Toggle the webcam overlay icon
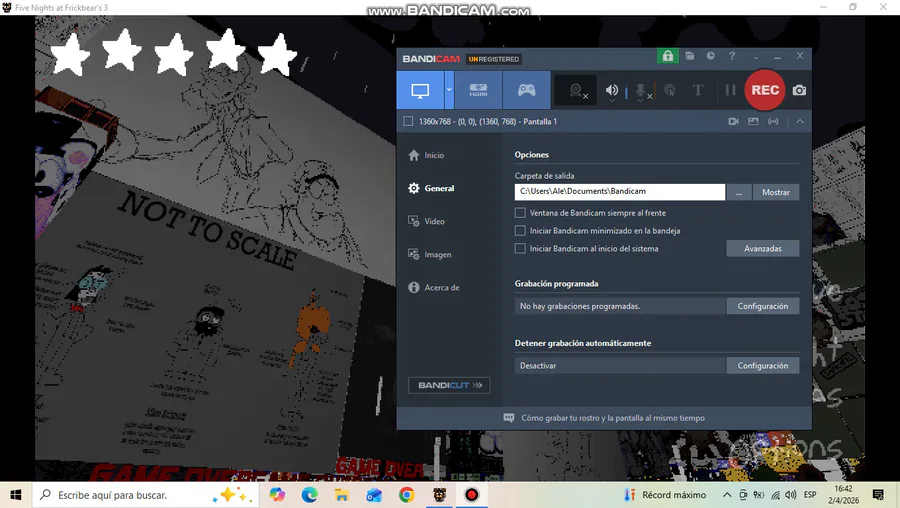Image resolution: width=900 pixels, height=508 pixels. pos(576,91)
